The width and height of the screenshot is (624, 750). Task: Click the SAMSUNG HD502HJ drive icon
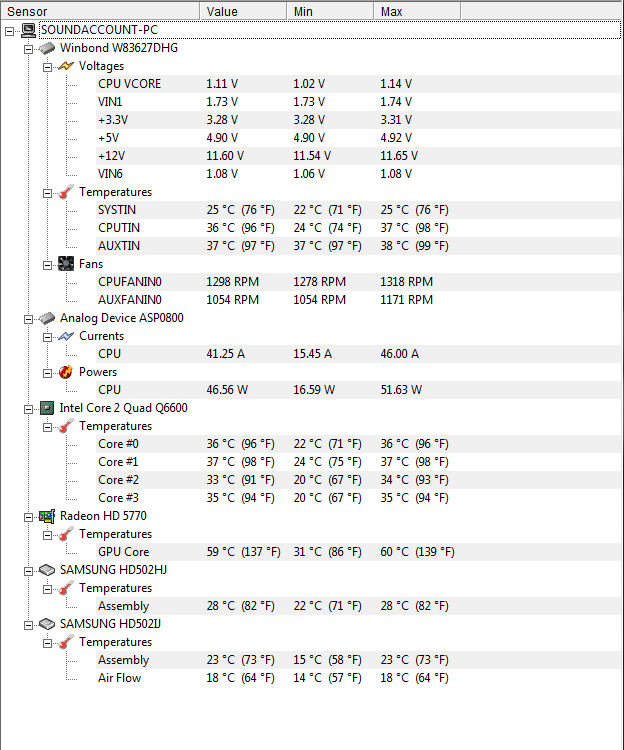coord(47,570)
